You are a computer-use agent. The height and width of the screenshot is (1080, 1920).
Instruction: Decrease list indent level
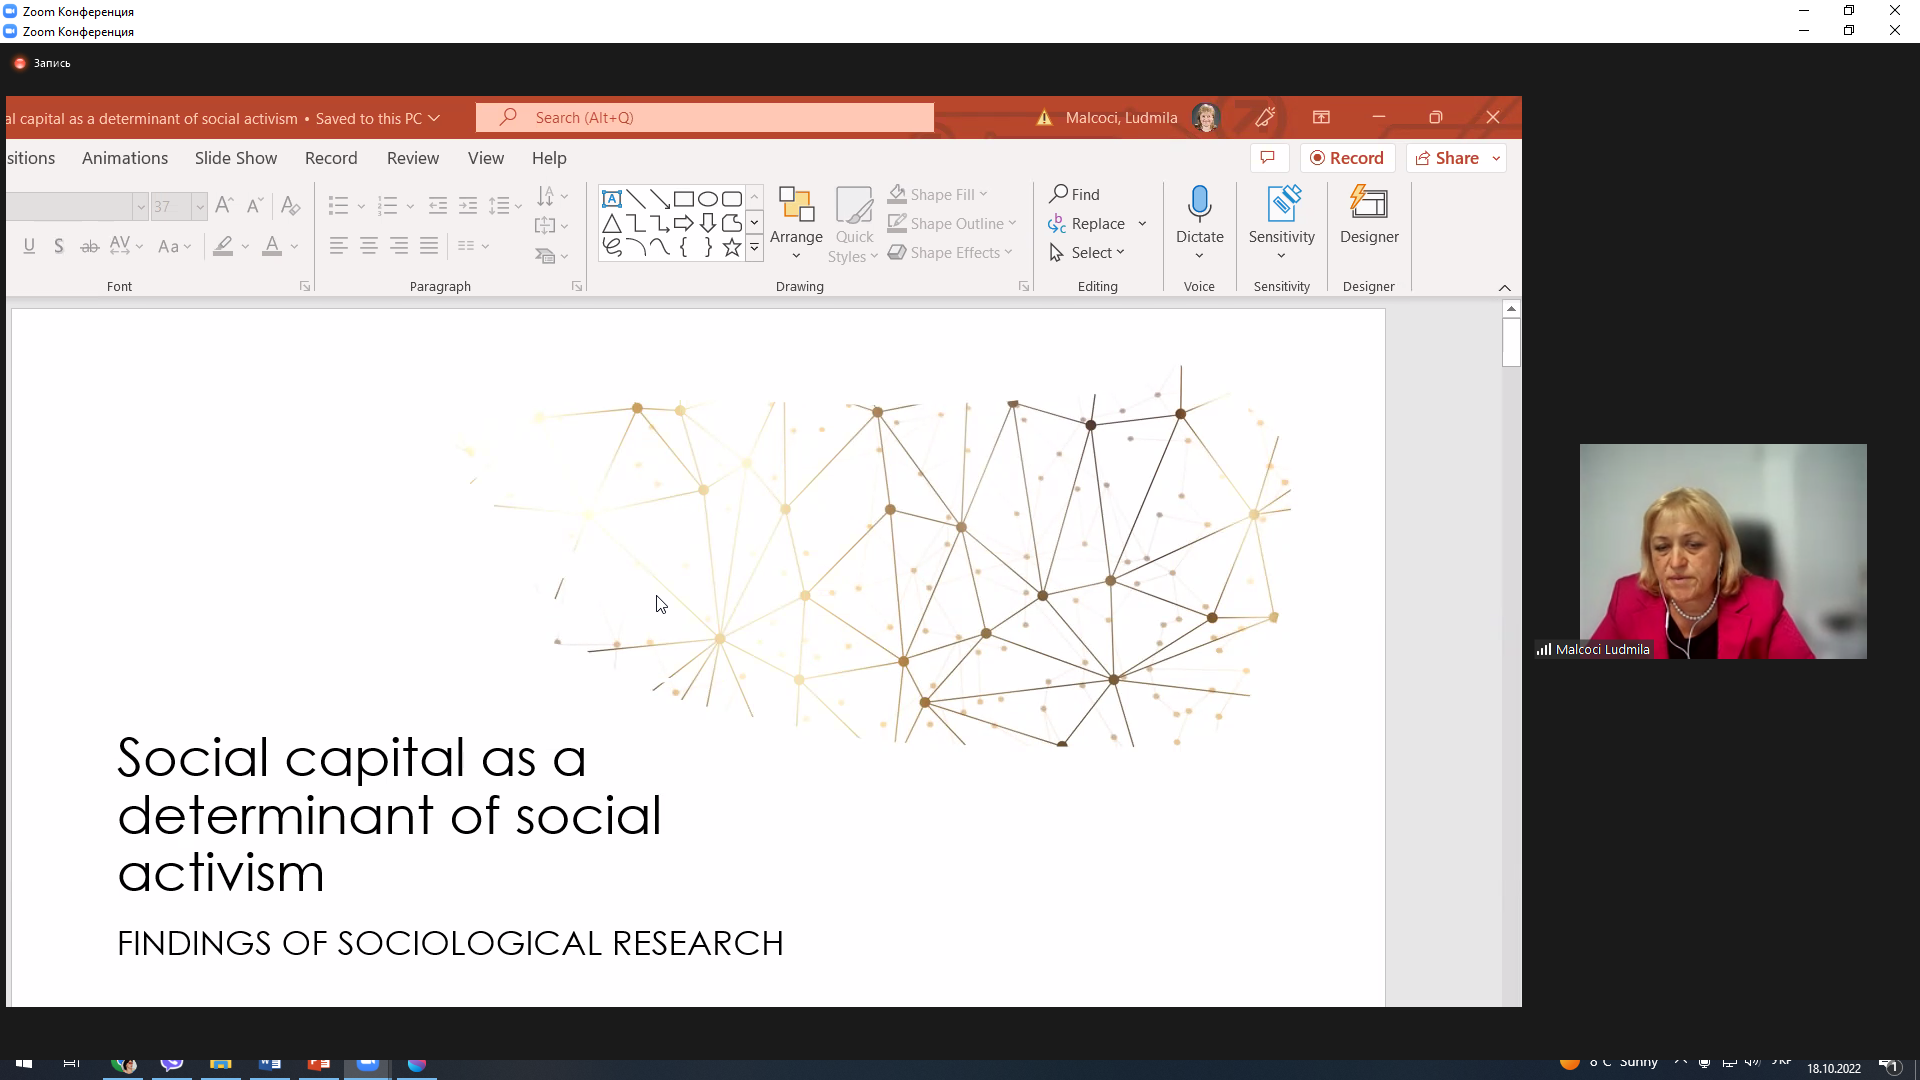click(x=437, y=206)
